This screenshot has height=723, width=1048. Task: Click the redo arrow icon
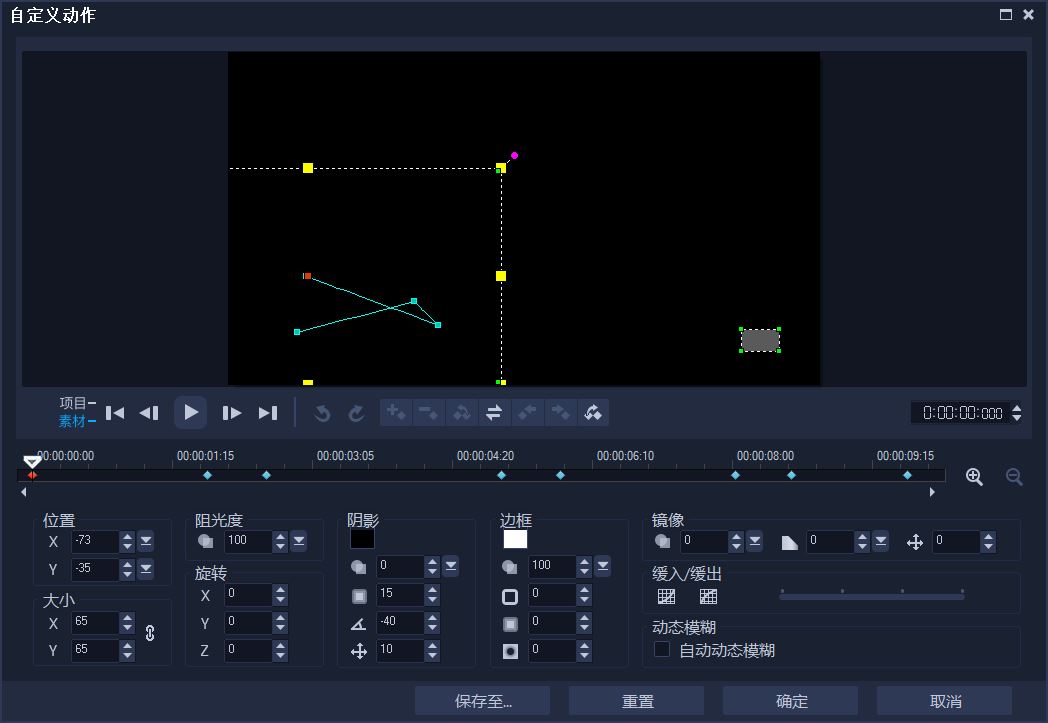pos(356,413)
